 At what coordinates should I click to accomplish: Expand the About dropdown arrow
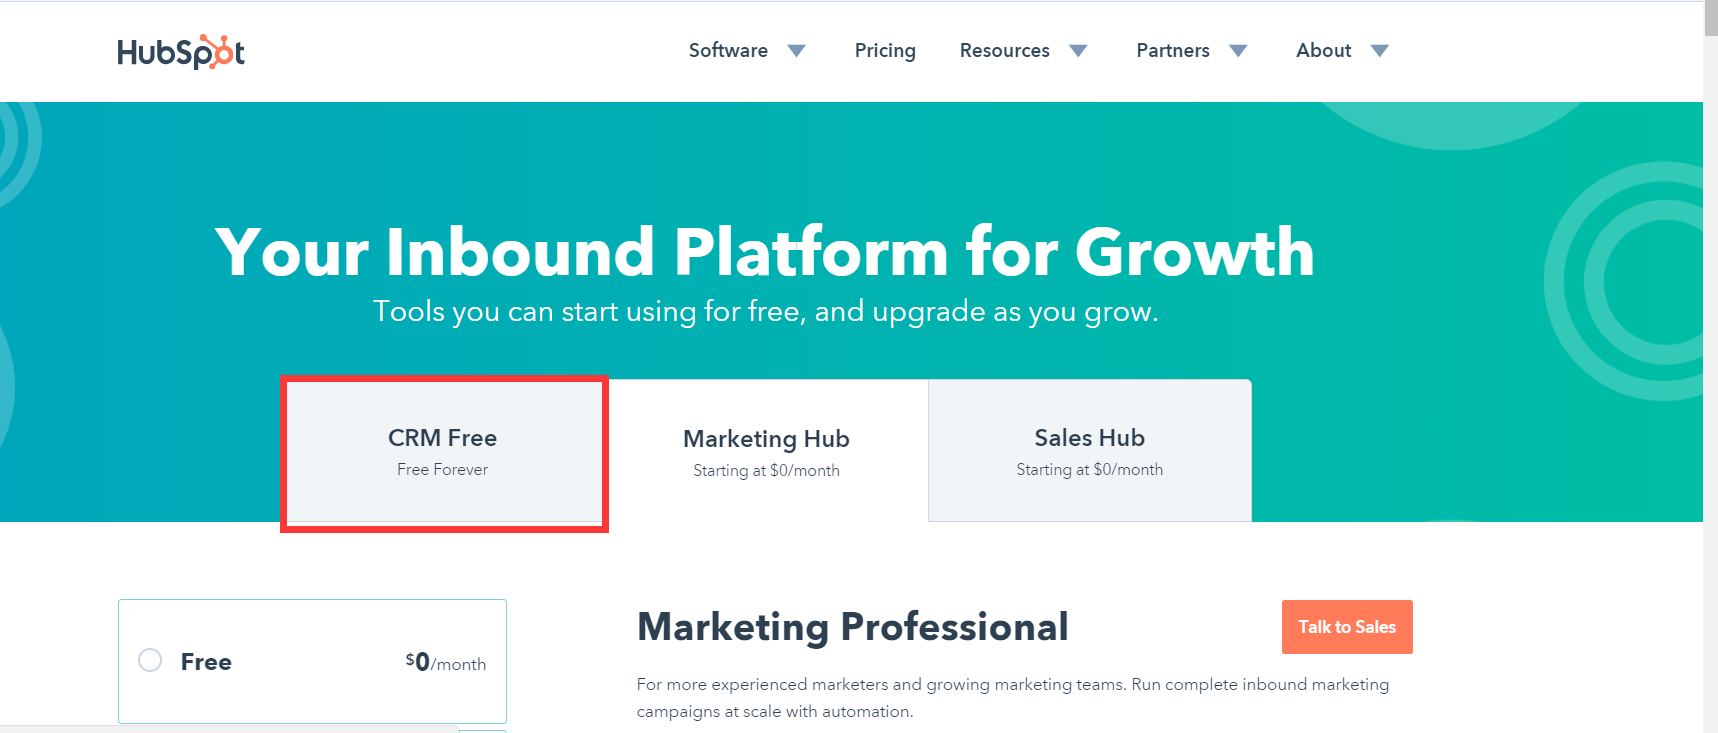[1380, 51]
